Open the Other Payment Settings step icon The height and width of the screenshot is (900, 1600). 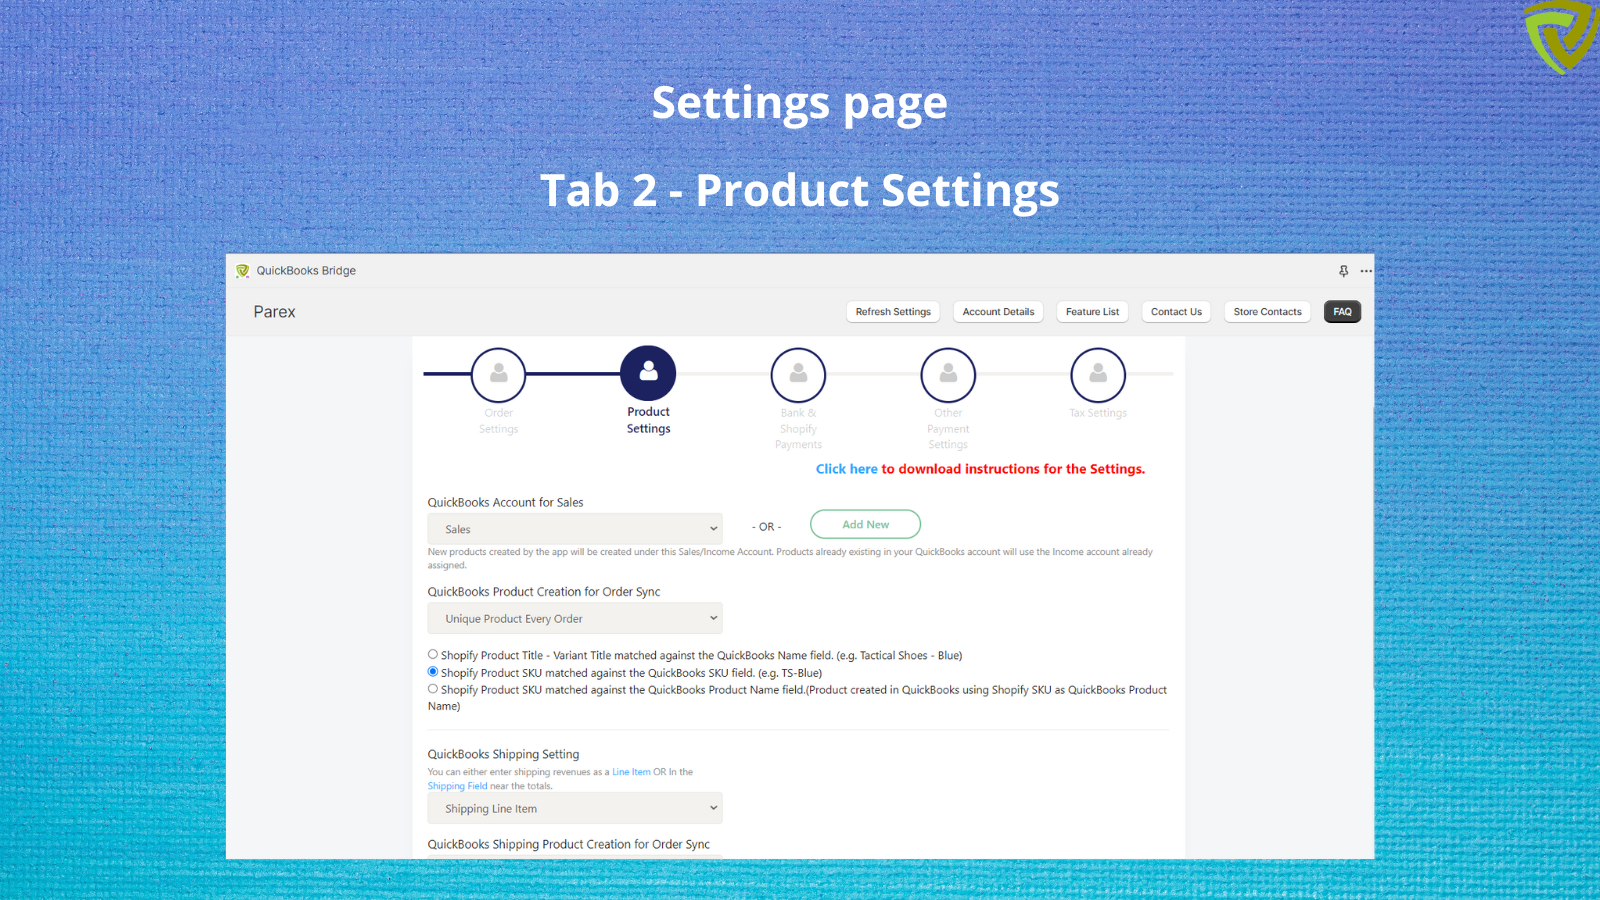tap(947, 373)
